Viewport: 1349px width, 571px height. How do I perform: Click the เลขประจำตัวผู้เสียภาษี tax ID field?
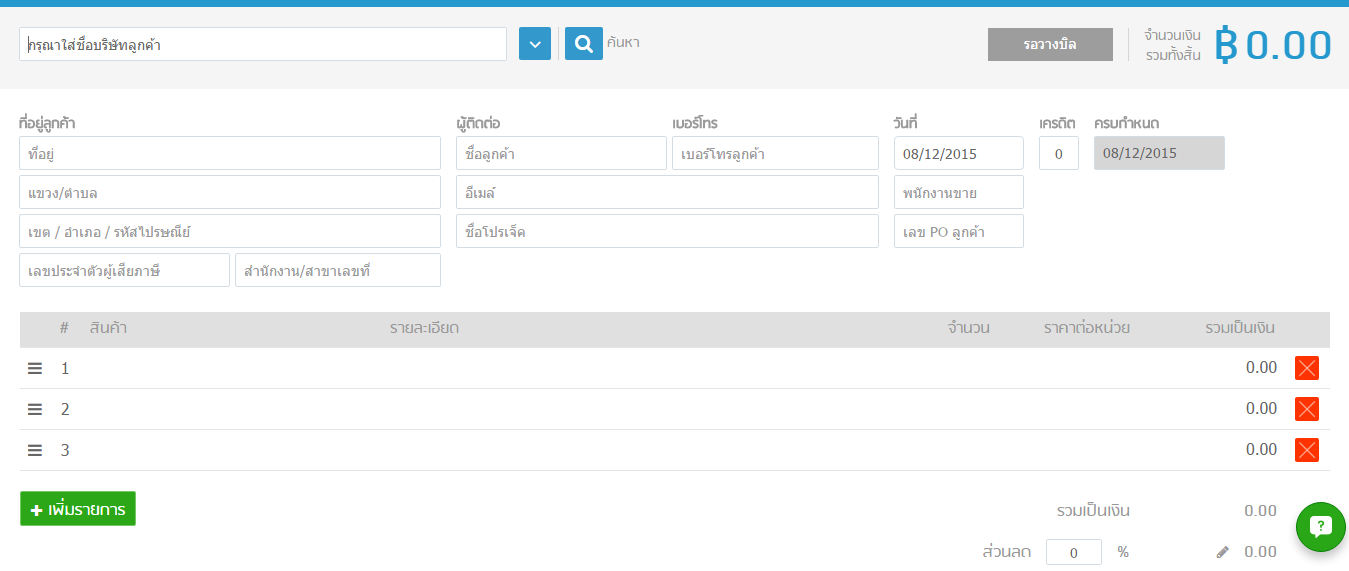124,270
